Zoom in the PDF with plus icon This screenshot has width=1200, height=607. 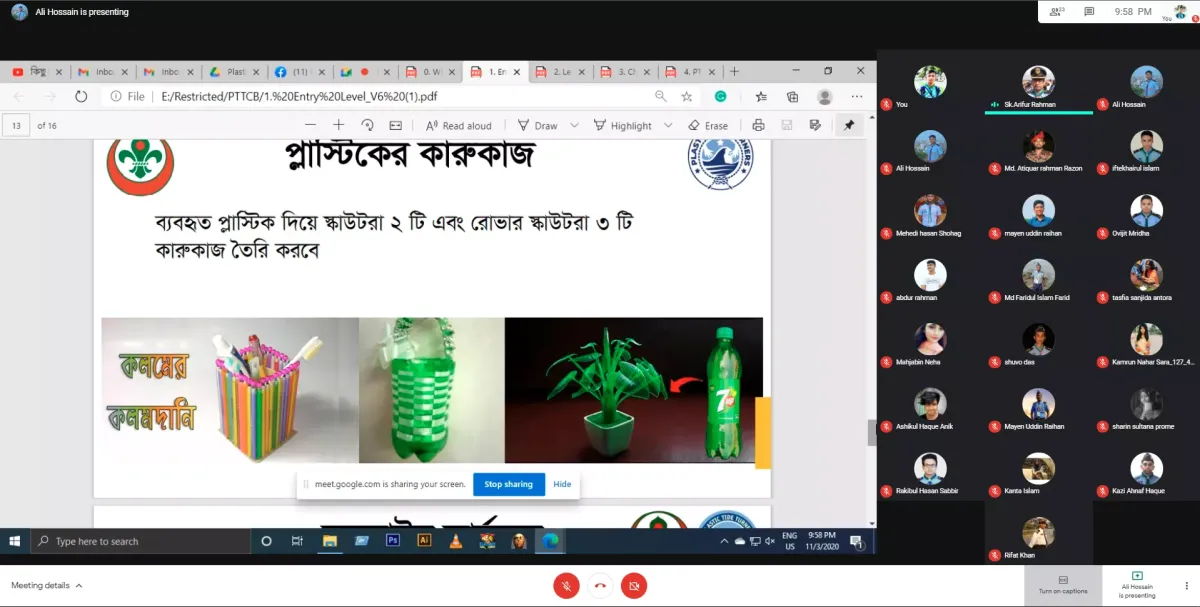point(338,125)
